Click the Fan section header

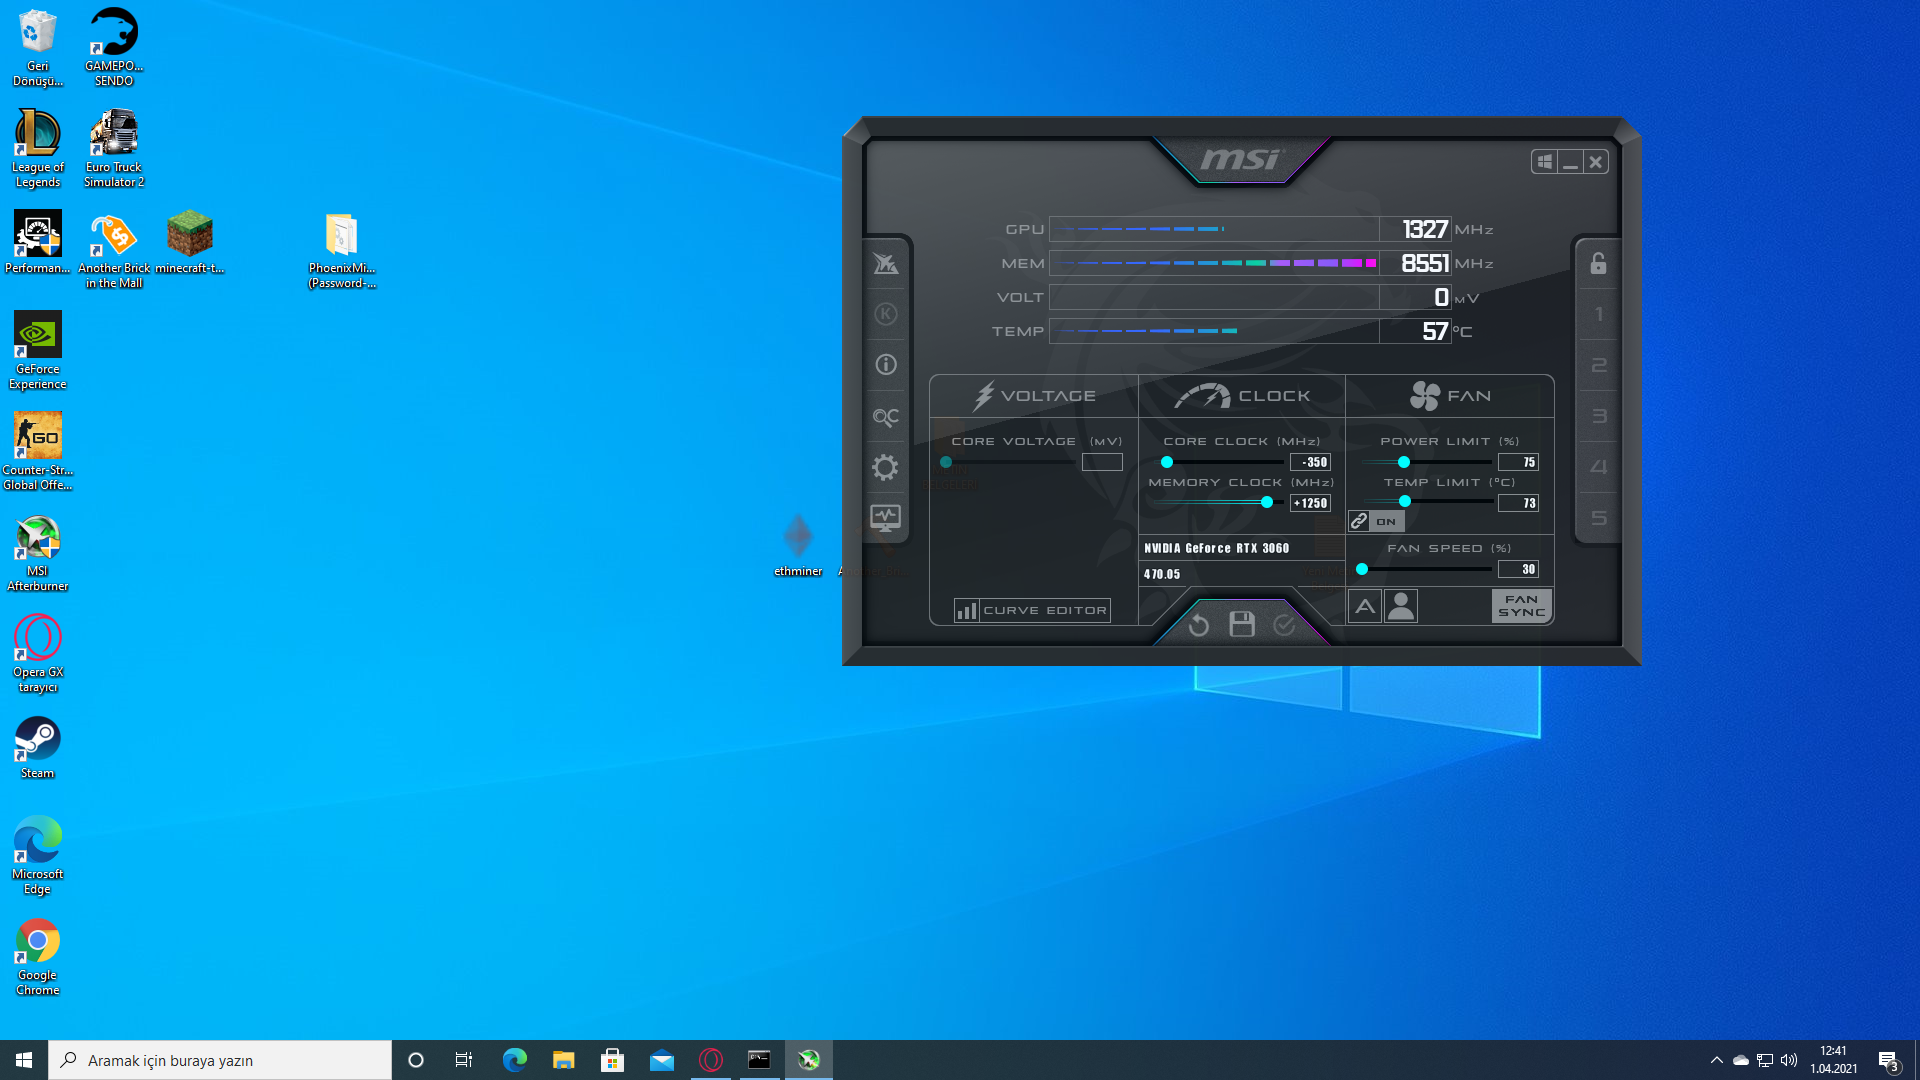(1450, 396)
